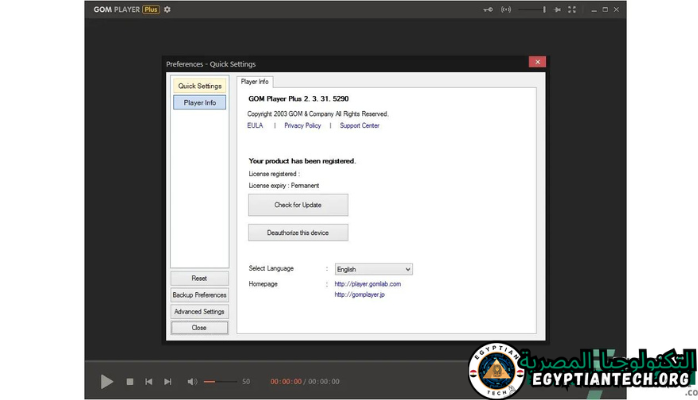Click the Advanced Settings button

(x=199, y=311)
